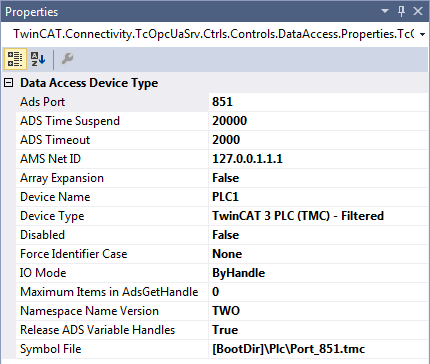Screen dimensions: 430x364
Task: Close the Properties panel
Action: [418, 11]
